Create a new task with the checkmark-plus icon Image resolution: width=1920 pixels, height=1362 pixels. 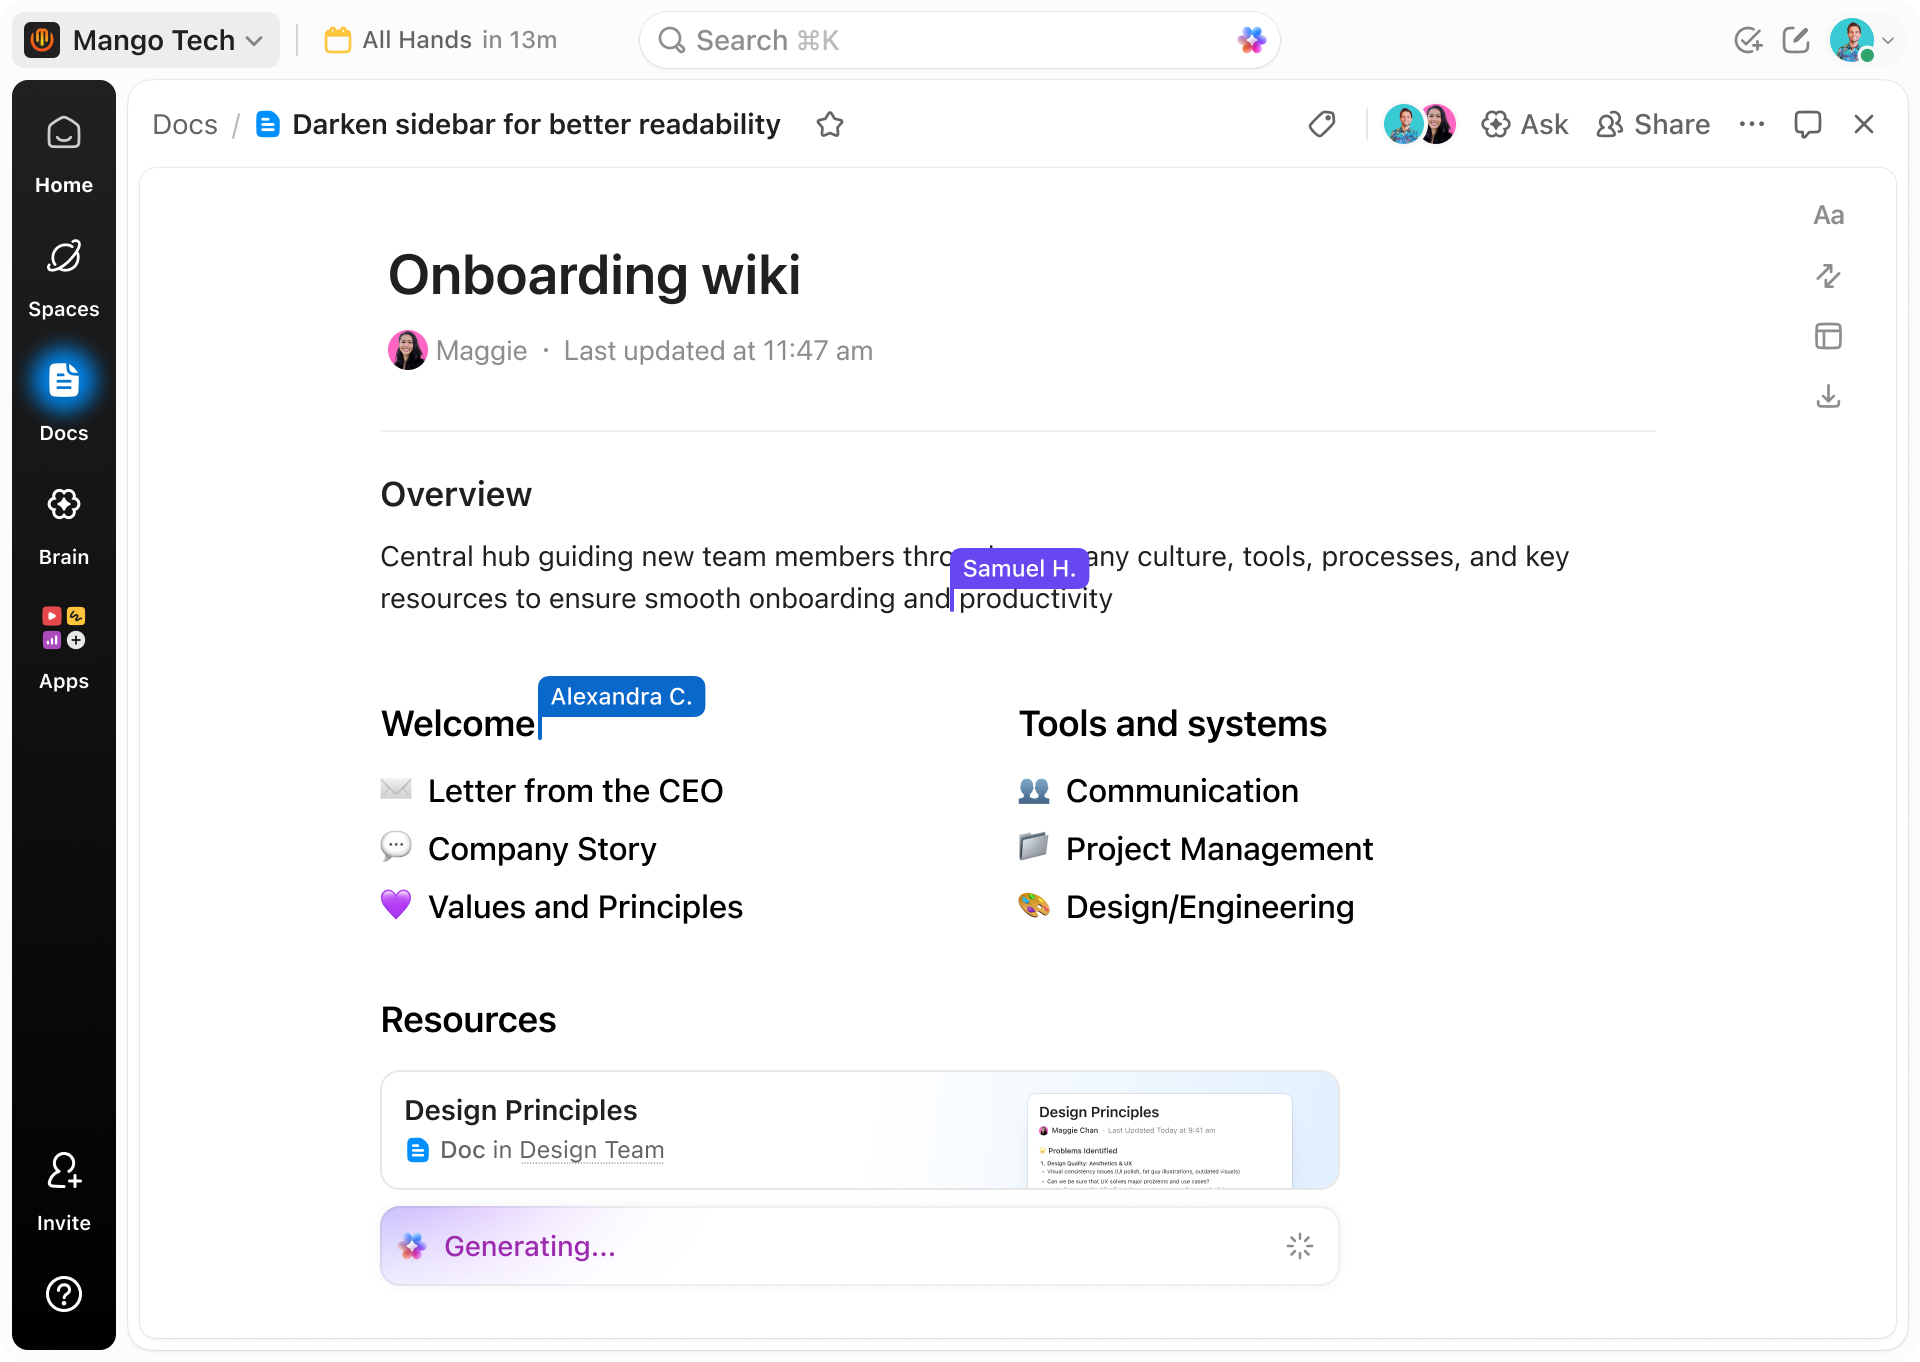click(x=1749, y=40)
